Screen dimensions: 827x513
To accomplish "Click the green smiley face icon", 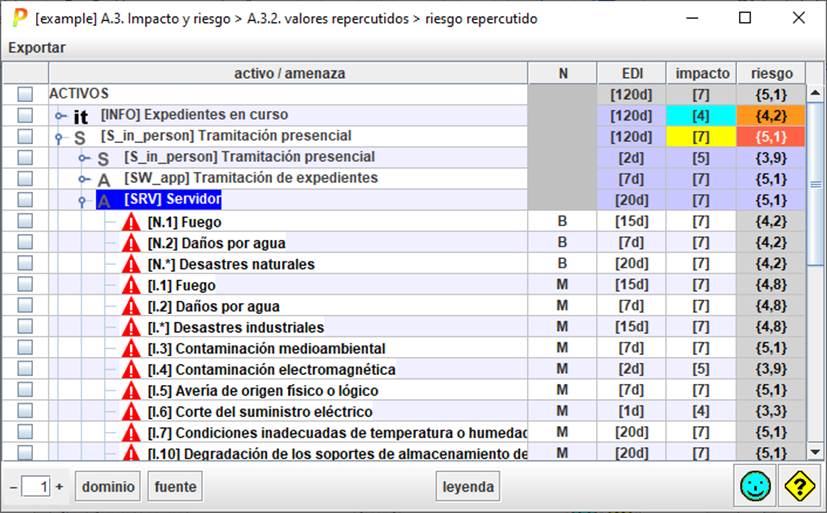I will click(x=755, y=487).
